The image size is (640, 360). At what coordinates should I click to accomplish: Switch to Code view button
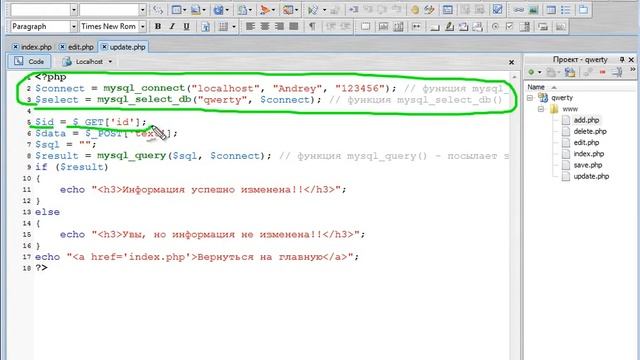[x=29, y=62]
